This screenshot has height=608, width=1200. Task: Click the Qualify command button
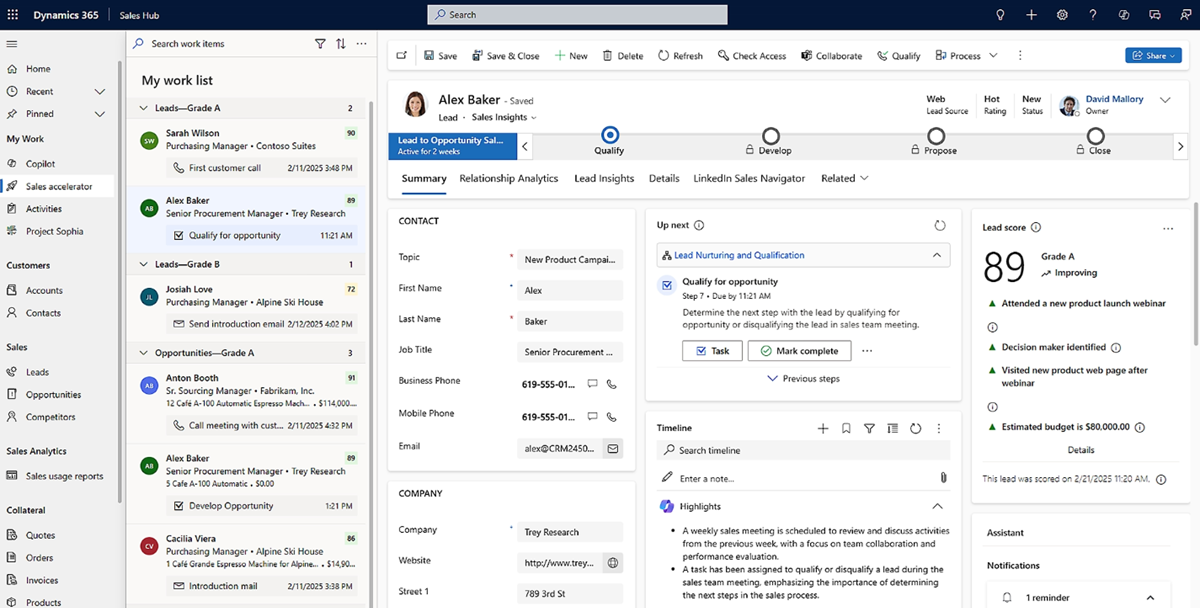point(898,56)
